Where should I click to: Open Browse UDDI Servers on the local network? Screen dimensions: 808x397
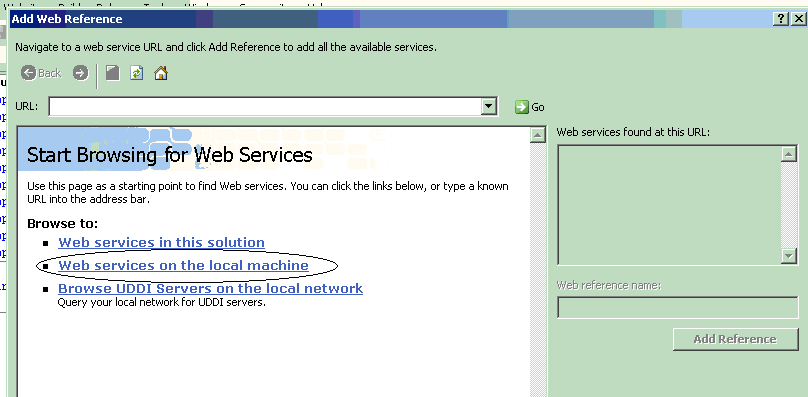(210, 288)
